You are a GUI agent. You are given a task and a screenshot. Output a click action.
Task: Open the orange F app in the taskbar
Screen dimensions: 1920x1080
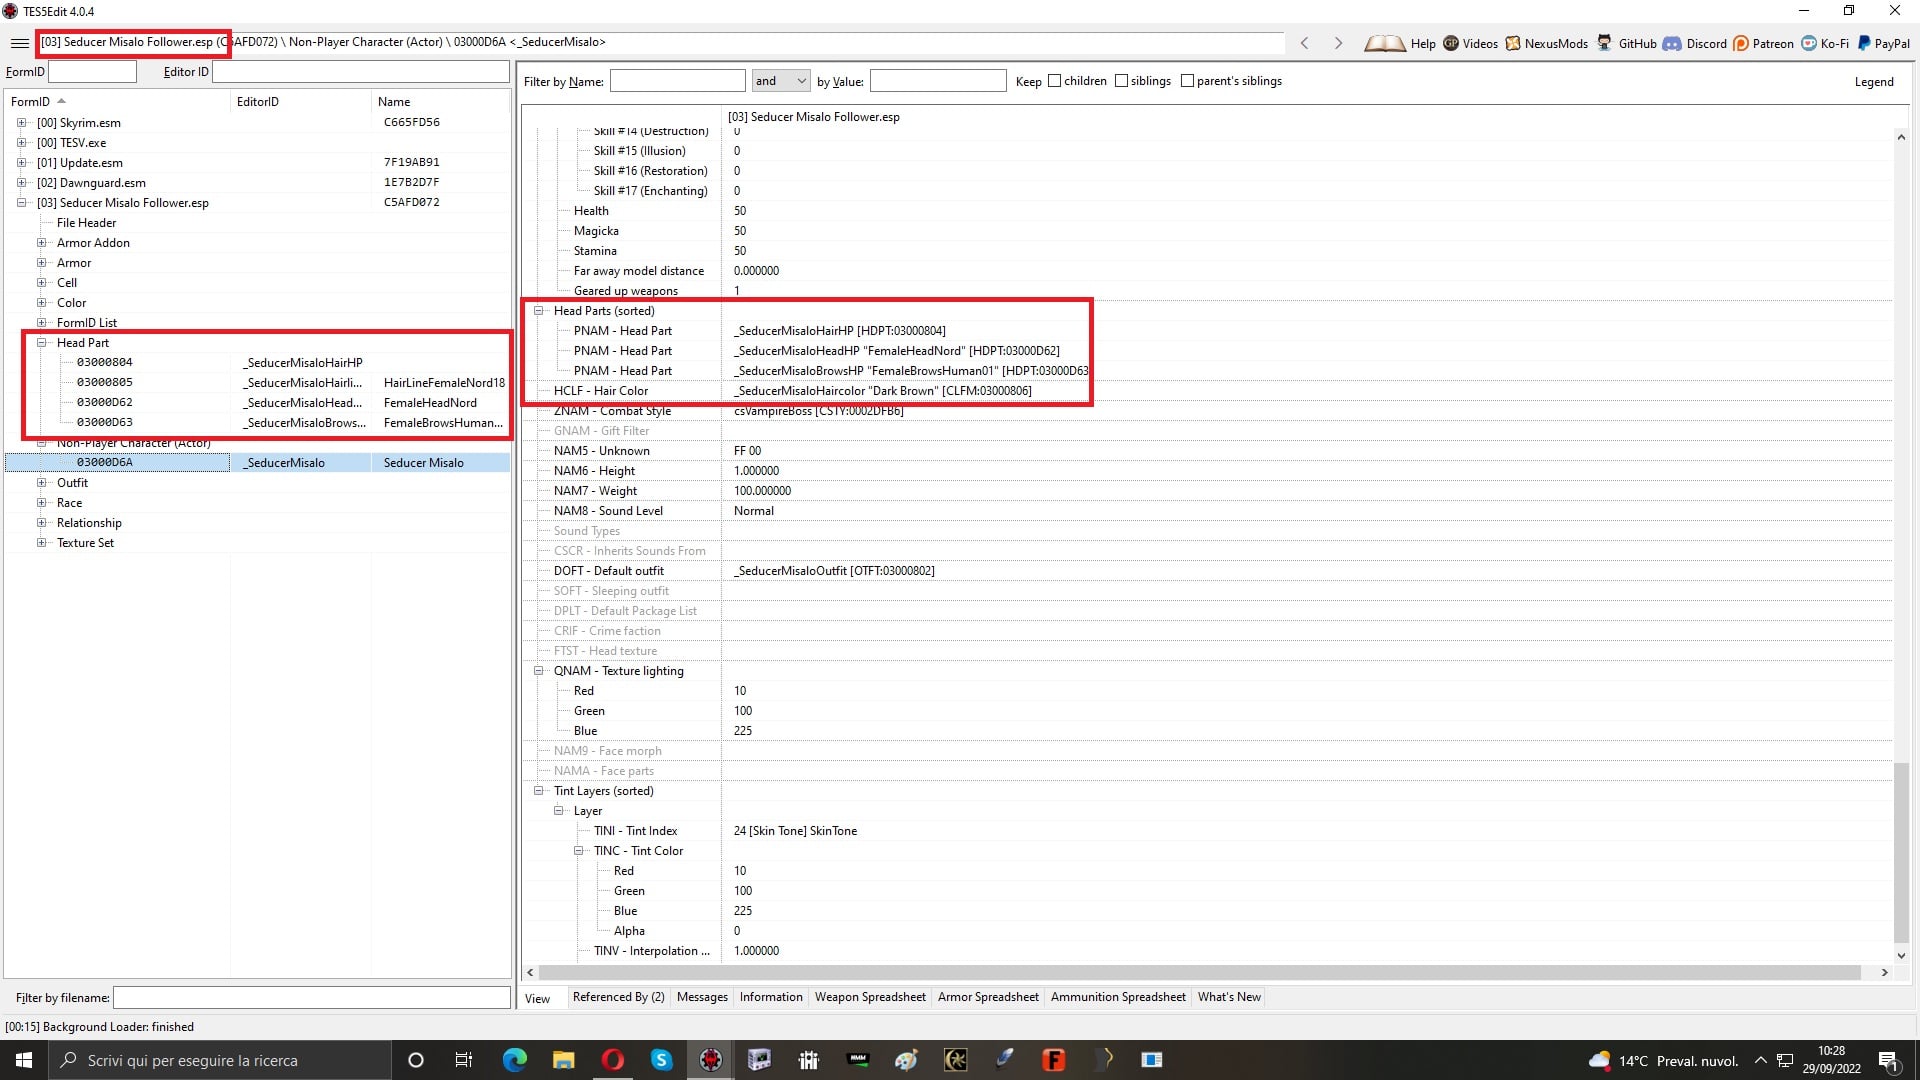click(x=1053, y=1060)
